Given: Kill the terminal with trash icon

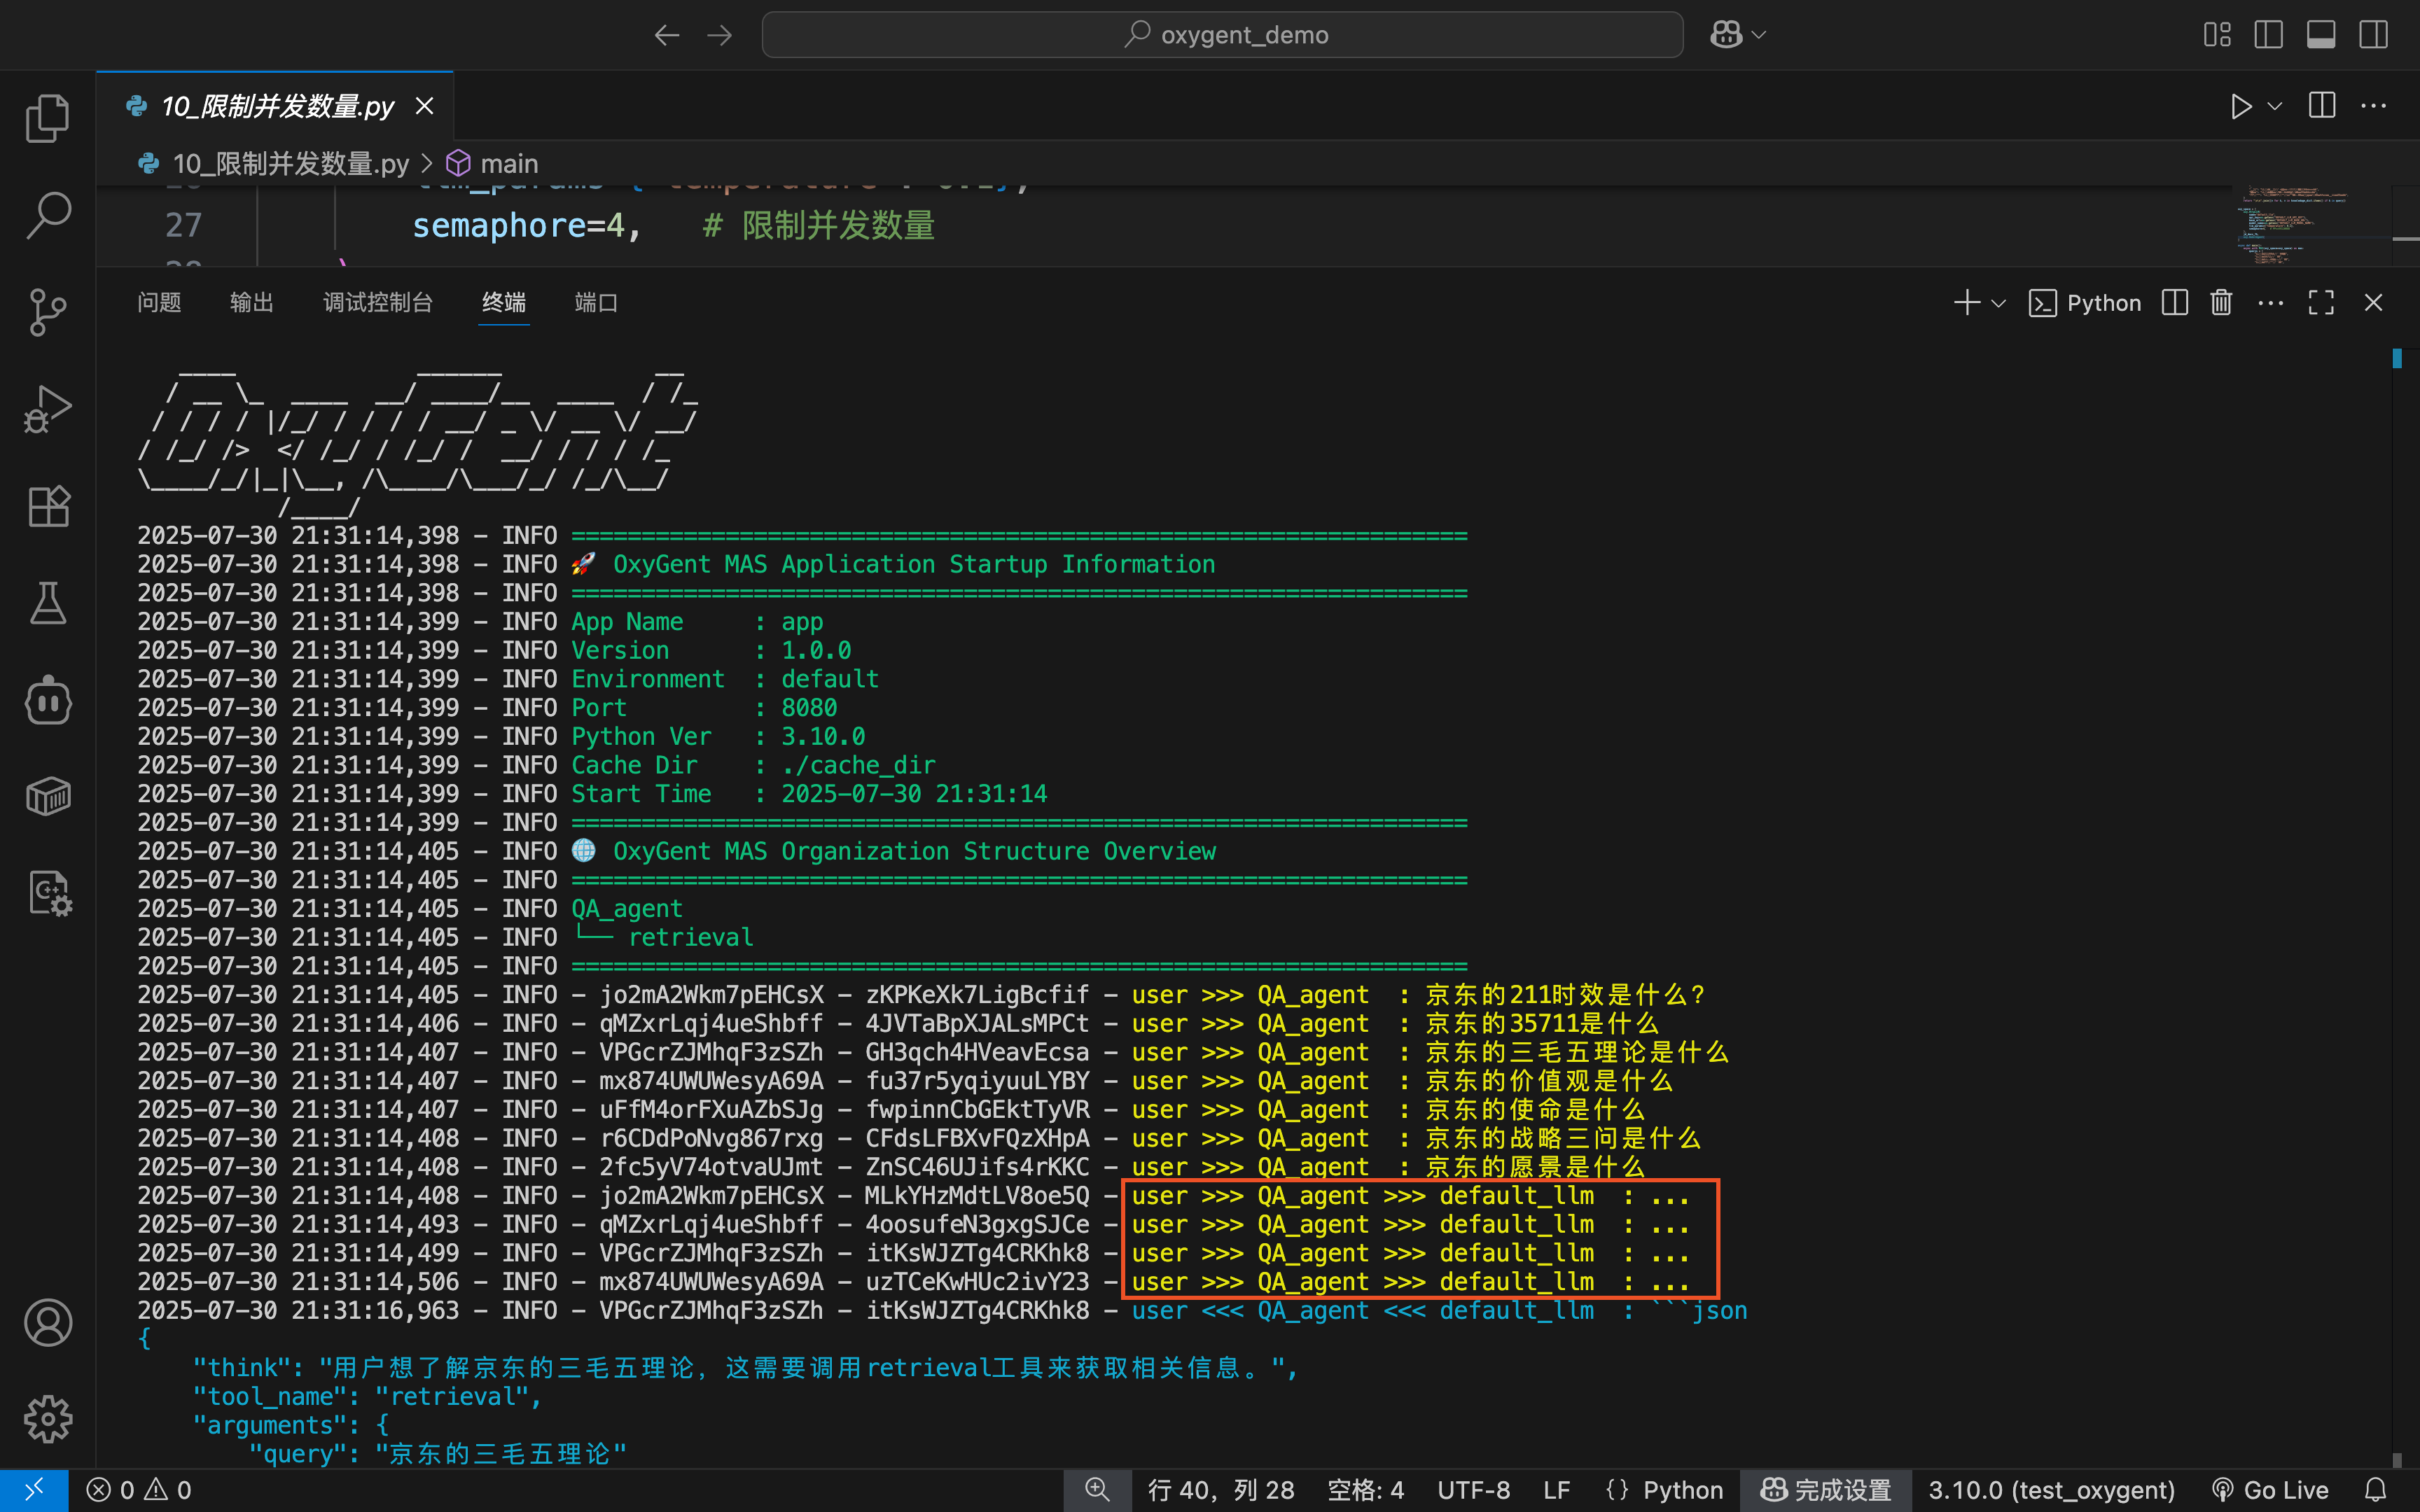Looking at the screenshot, I should pyautogui.click(x=2221, y=303).
